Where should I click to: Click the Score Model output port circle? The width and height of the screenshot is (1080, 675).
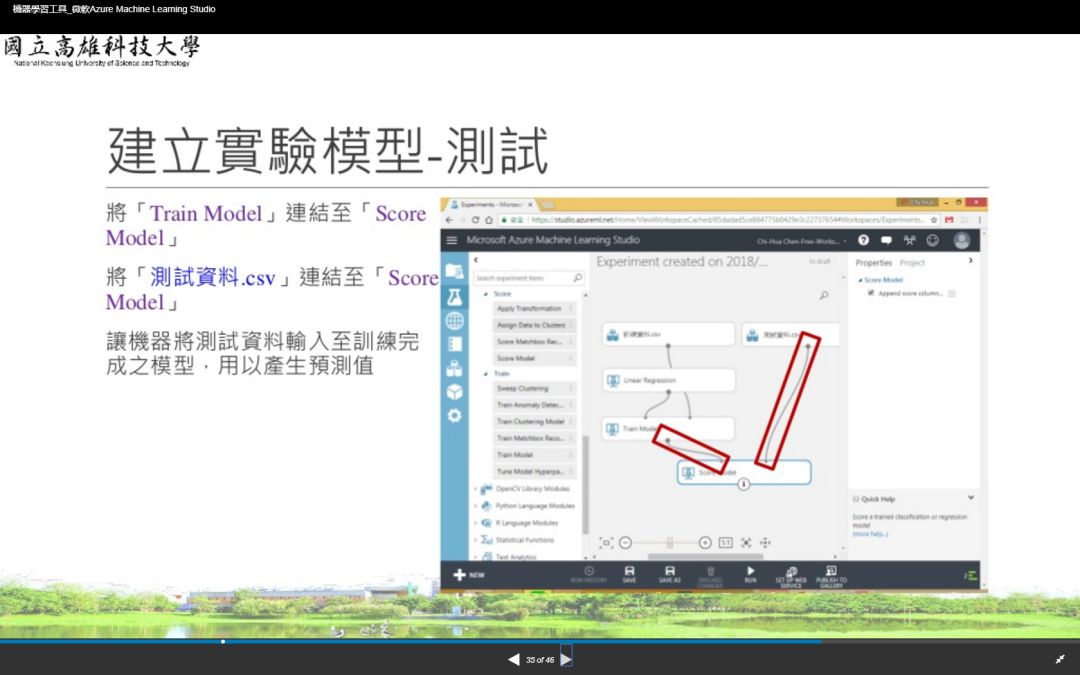click(x=744, y=484)
